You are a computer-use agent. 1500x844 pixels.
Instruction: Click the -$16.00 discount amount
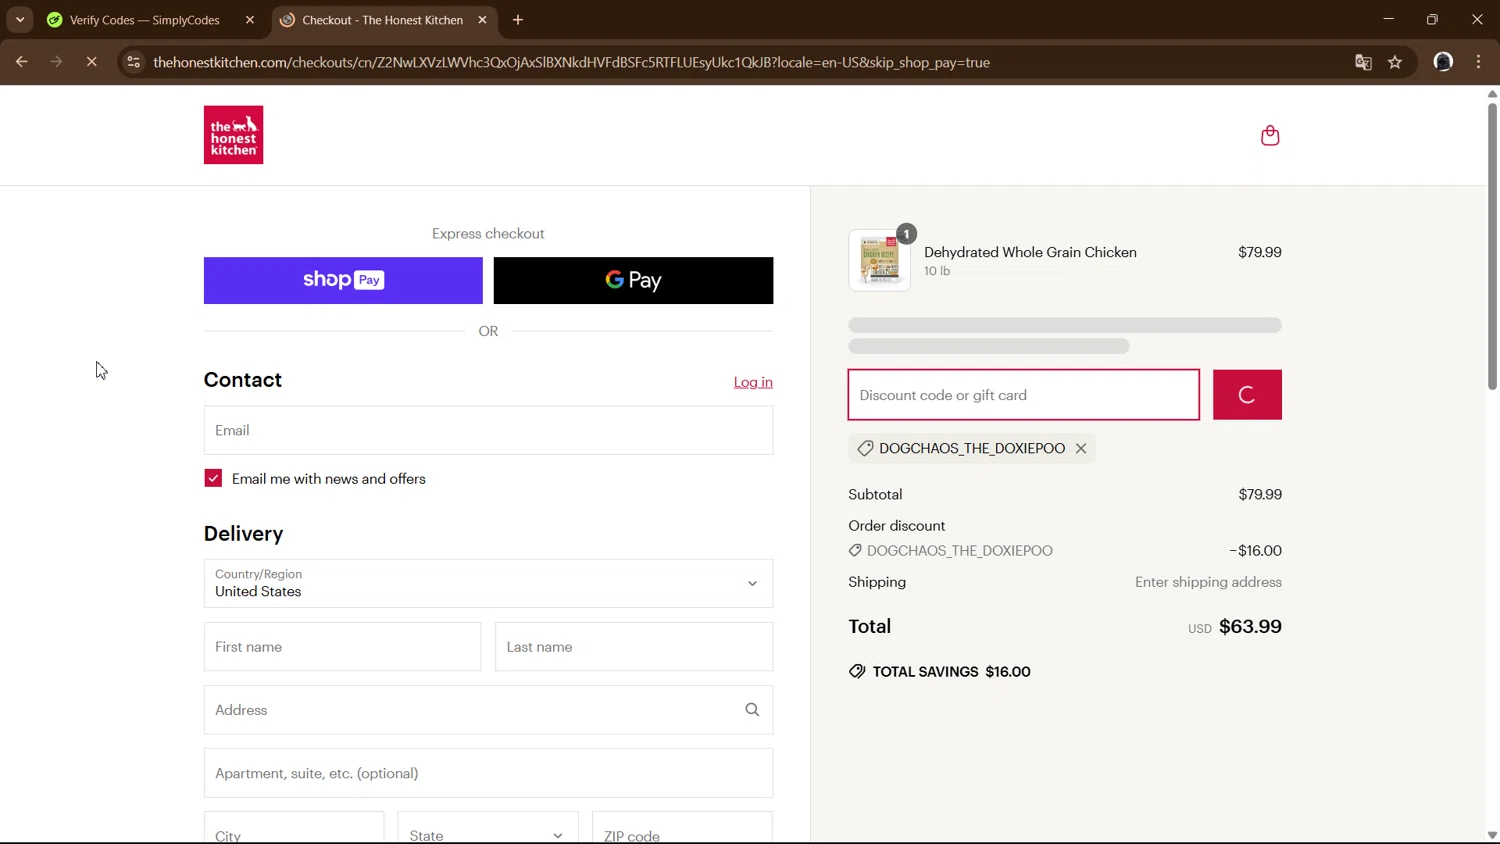pyautogui.click(x=1256, y=551)
